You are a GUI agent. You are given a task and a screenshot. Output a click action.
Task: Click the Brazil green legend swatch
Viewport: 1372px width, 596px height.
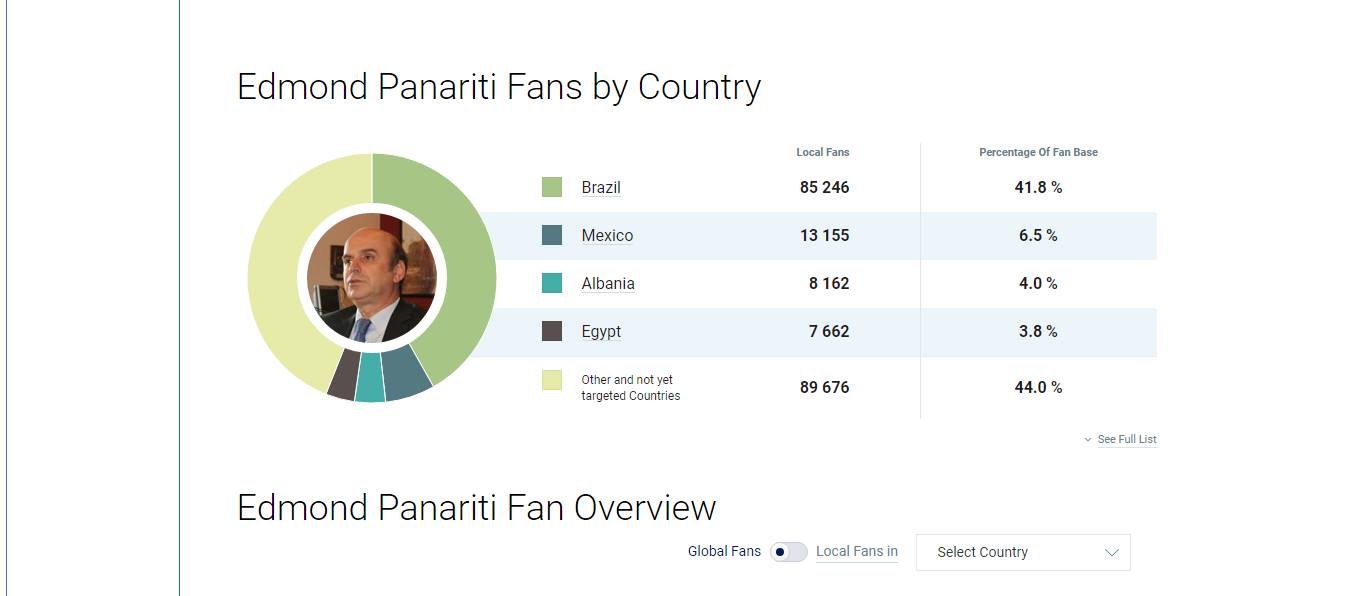(x=552, y=187)
